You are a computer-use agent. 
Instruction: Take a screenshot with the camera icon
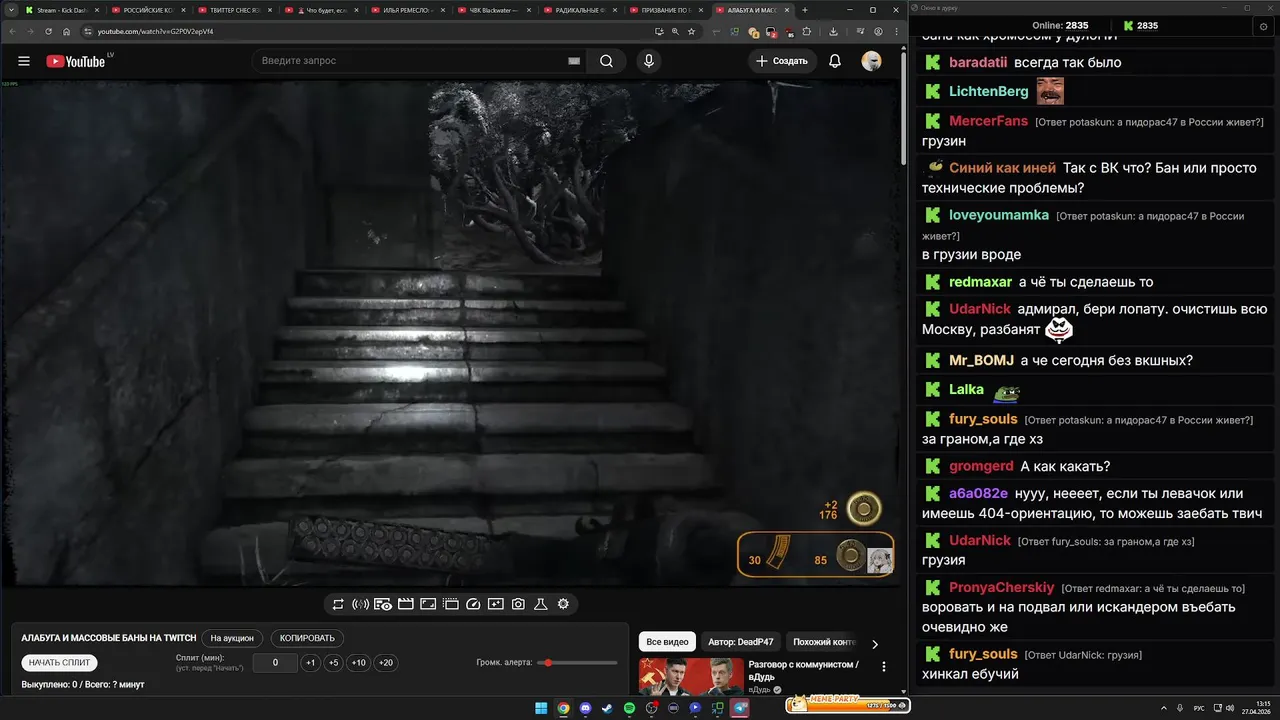coord(518,604)
